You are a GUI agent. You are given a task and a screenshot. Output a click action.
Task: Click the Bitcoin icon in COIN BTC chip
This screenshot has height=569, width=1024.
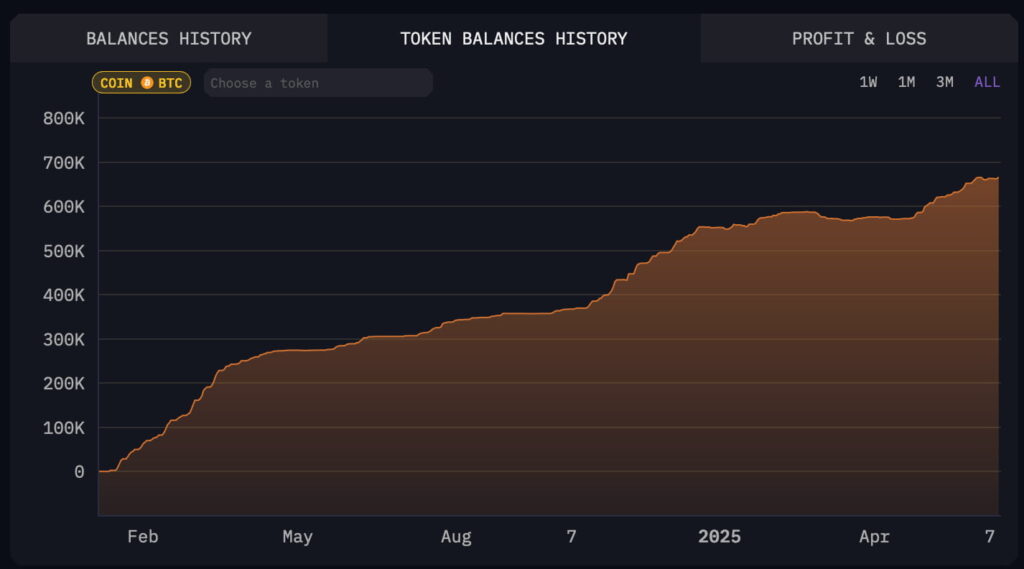[x=147, y=83]
